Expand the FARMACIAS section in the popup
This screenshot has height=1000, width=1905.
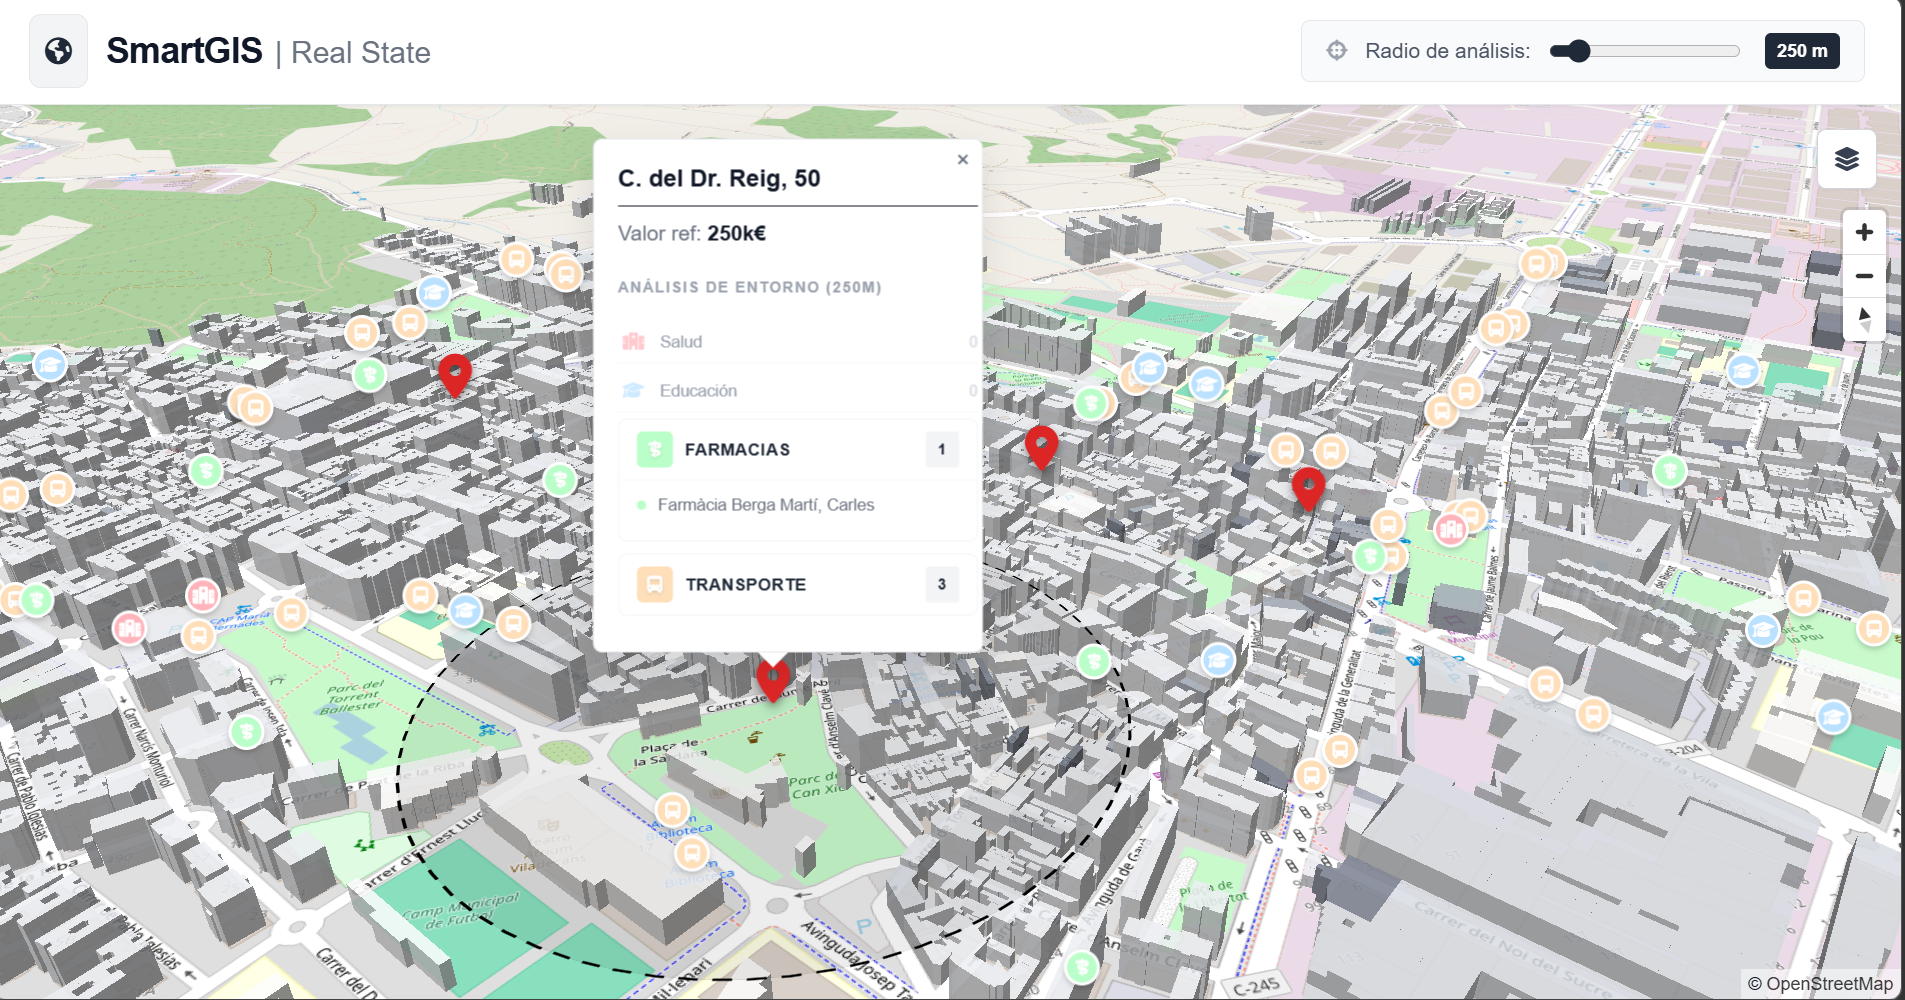795,449
